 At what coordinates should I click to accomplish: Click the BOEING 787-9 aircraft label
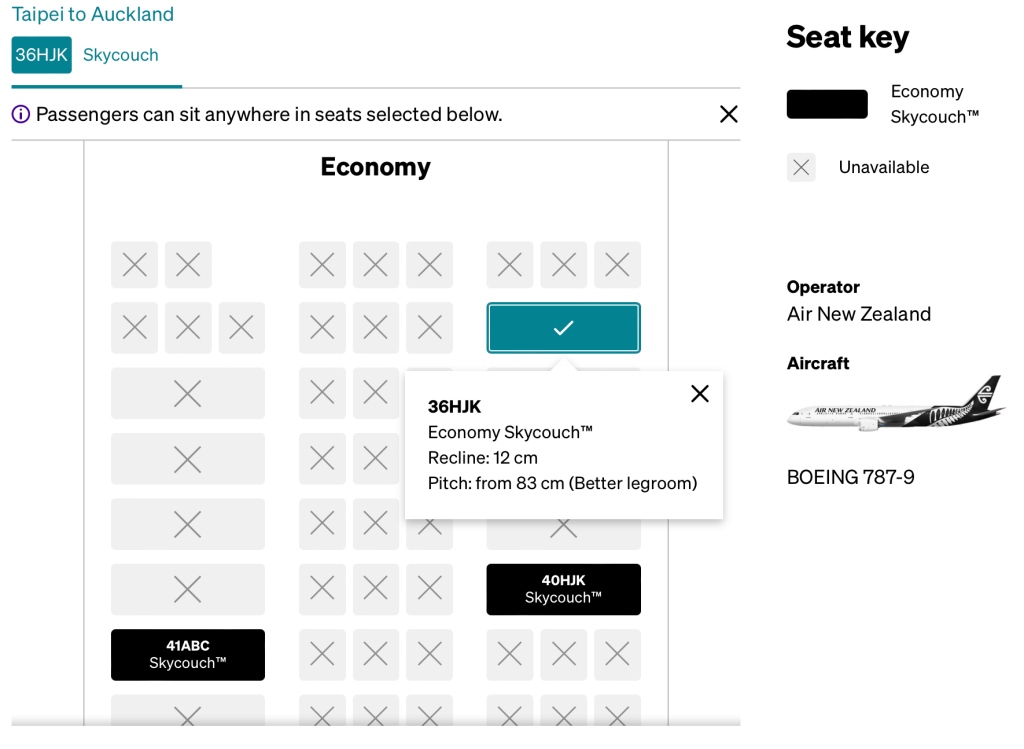point(850,477)
